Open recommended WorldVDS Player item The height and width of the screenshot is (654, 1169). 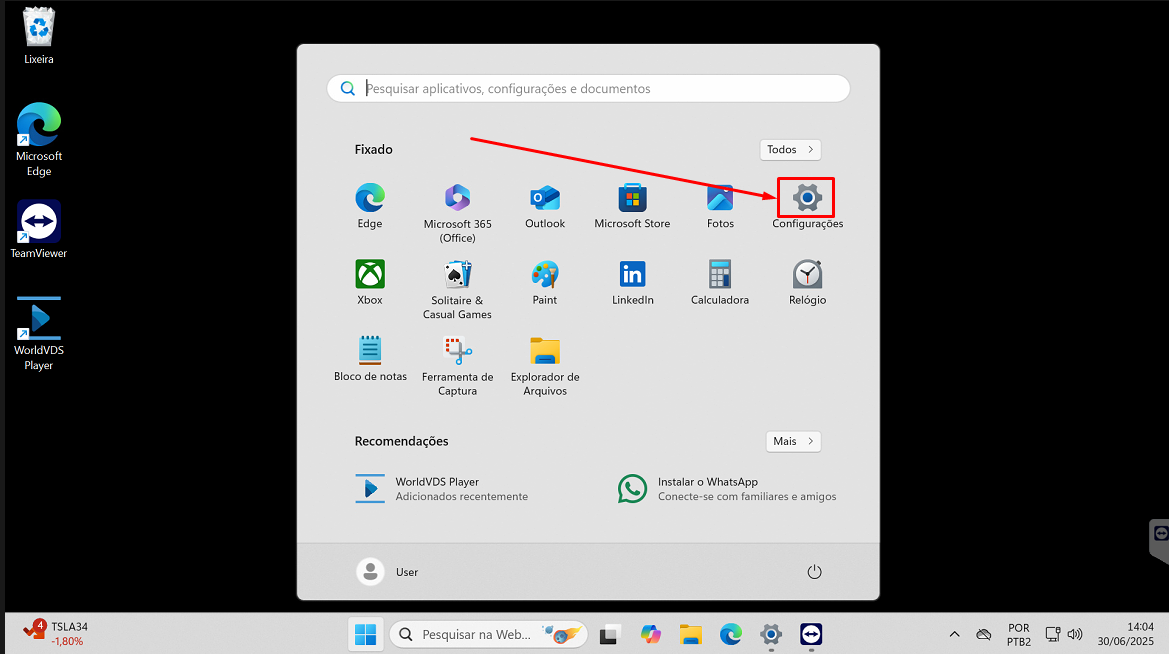pyautogui.click(x=441, y=489)
